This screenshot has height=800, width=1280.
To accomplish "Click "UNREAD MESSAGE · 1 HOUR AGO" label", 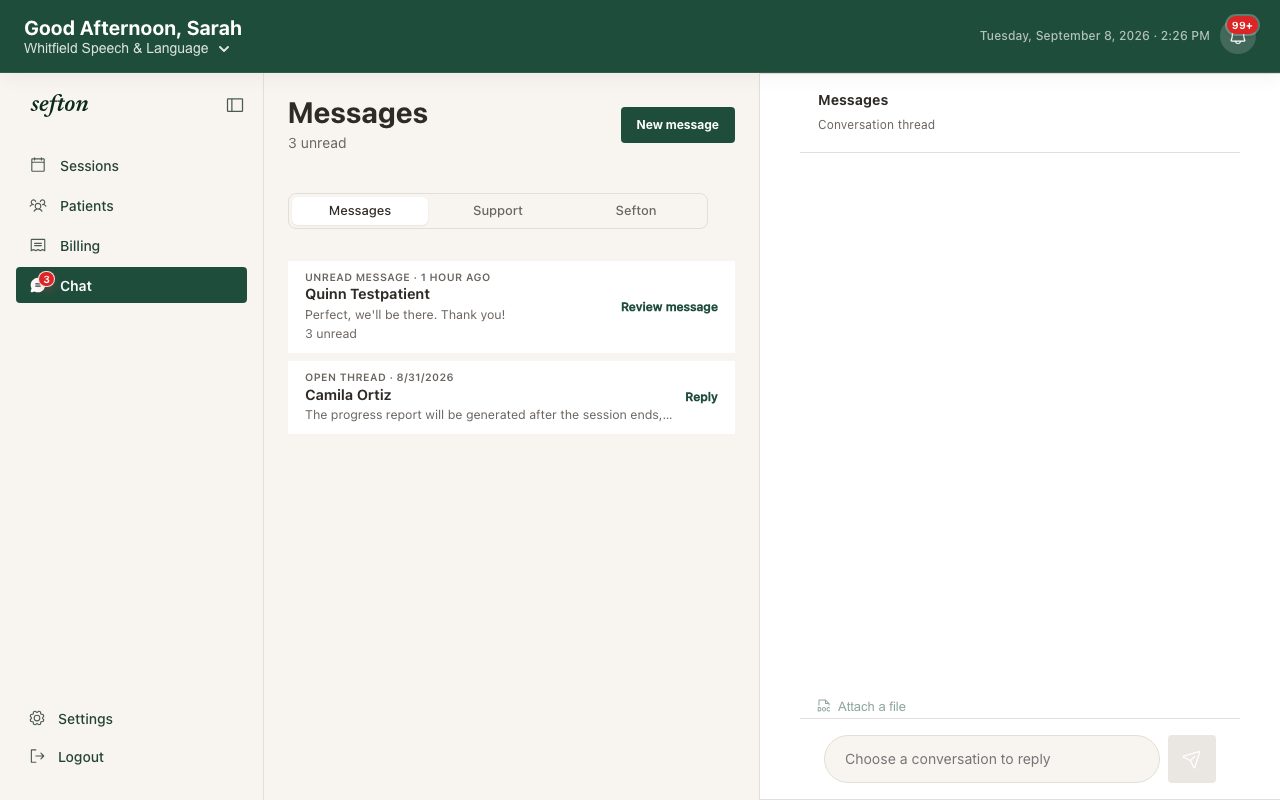I will [398, 277].
